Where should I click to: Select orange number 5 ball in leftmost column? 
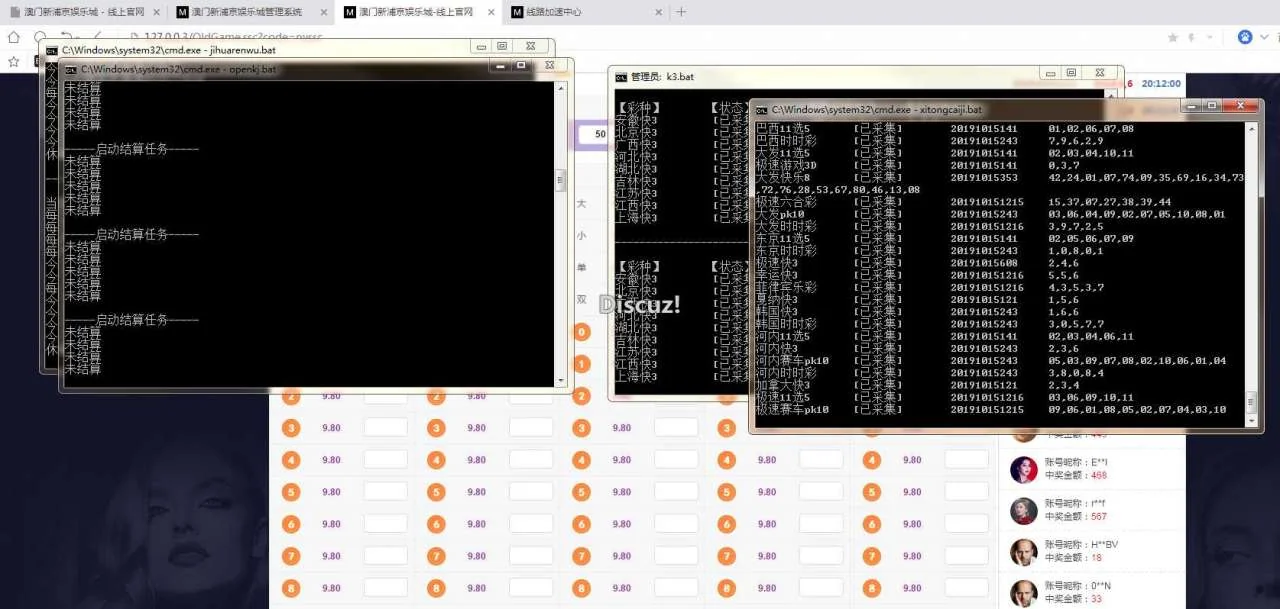click(291, 492)
